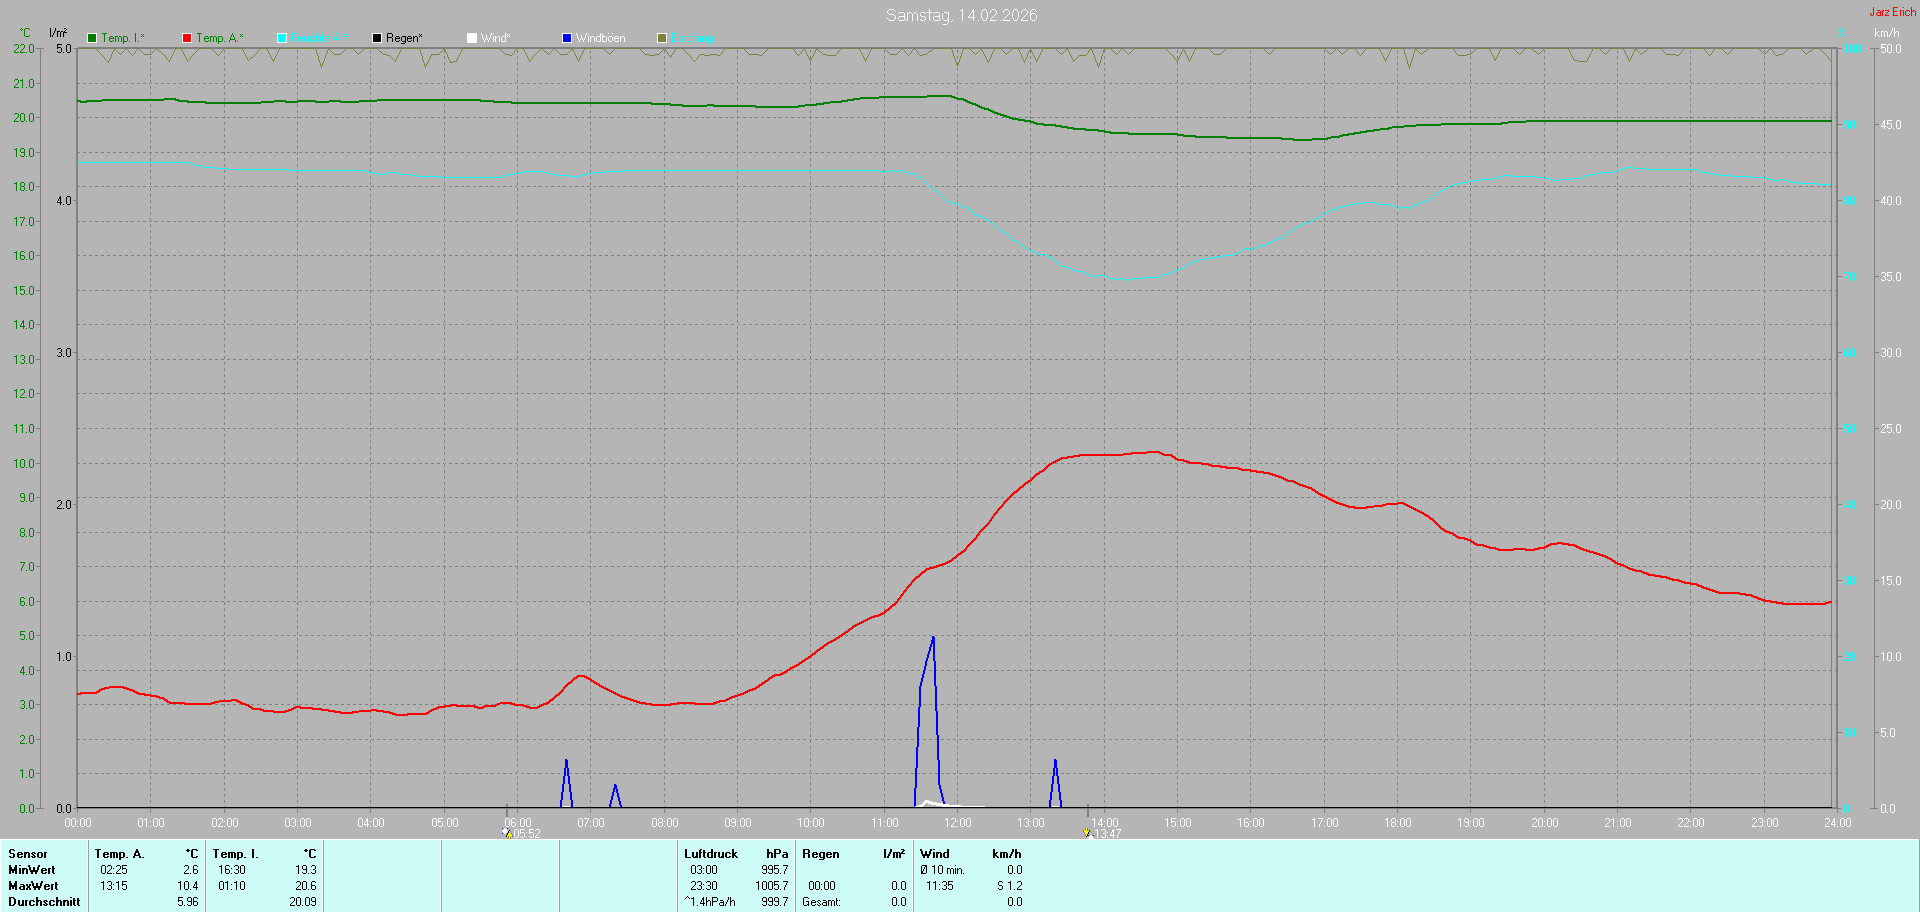
Task: Click the olive Empfang legend swatch
Action: pos(662,38)
